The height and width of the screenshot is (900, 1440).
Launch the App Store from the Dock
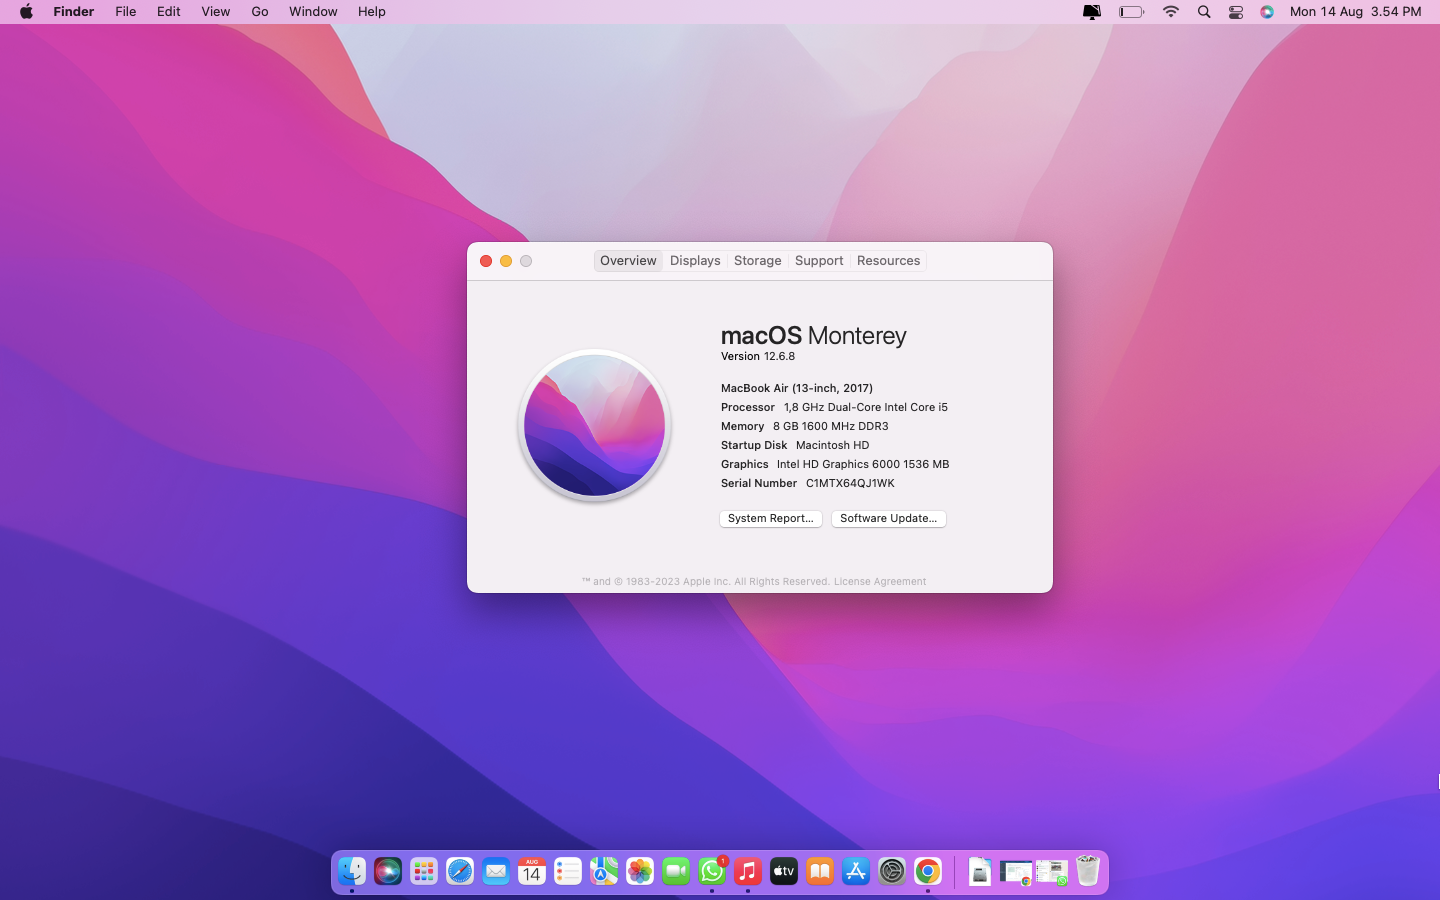coord(856,872)
